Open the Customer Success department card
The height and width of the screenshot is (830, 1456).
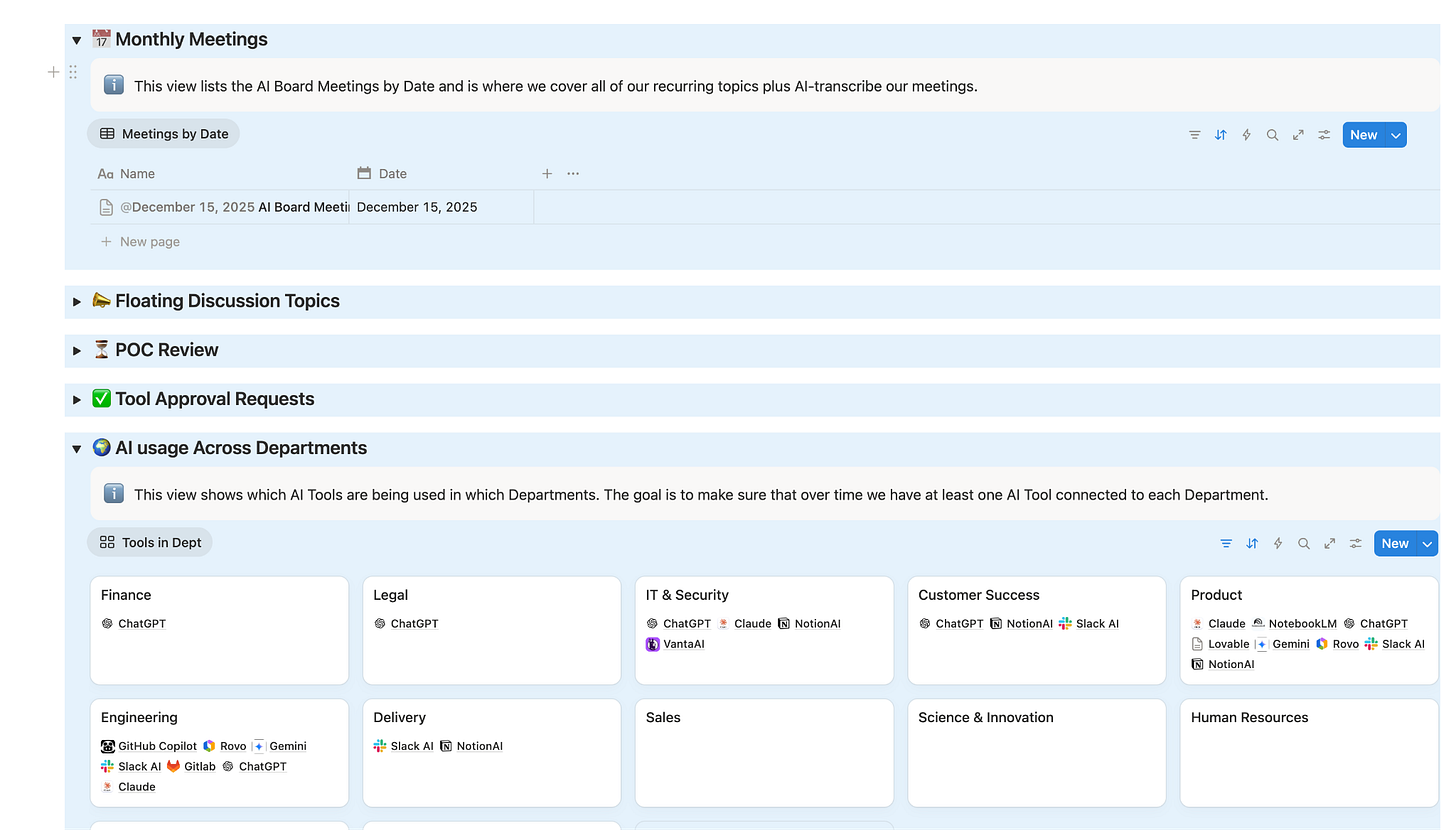[1037, 630]
